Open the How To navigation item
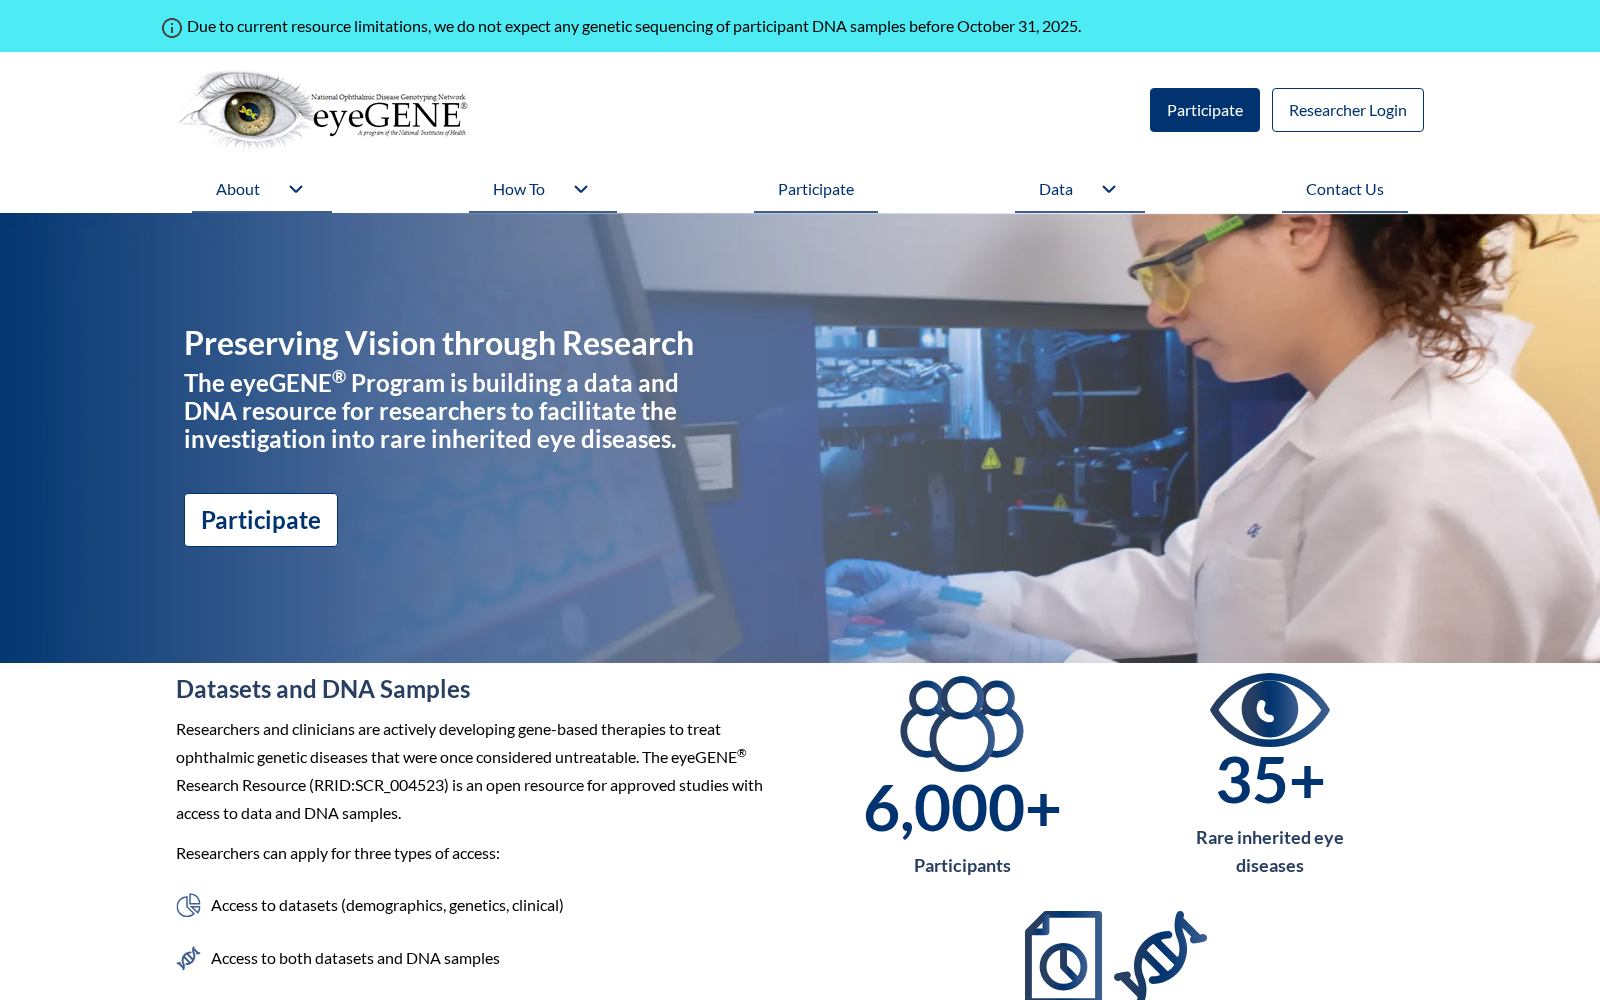The image size is (1600, 1000). point(519,189)
